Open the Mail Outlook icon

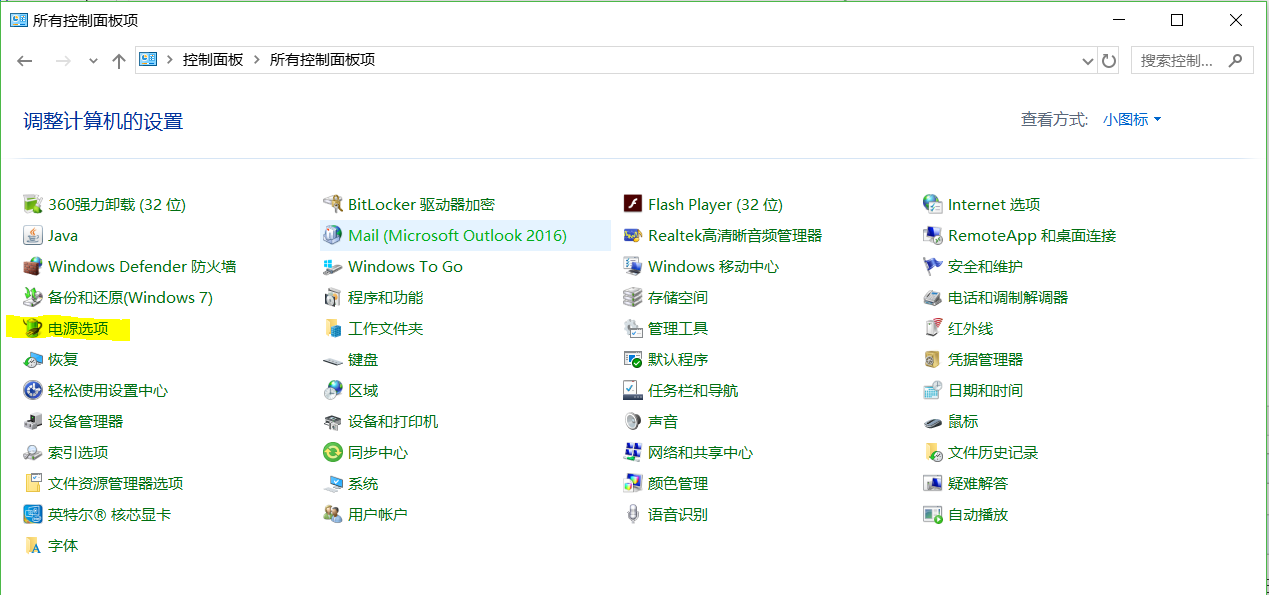point(333,235)
